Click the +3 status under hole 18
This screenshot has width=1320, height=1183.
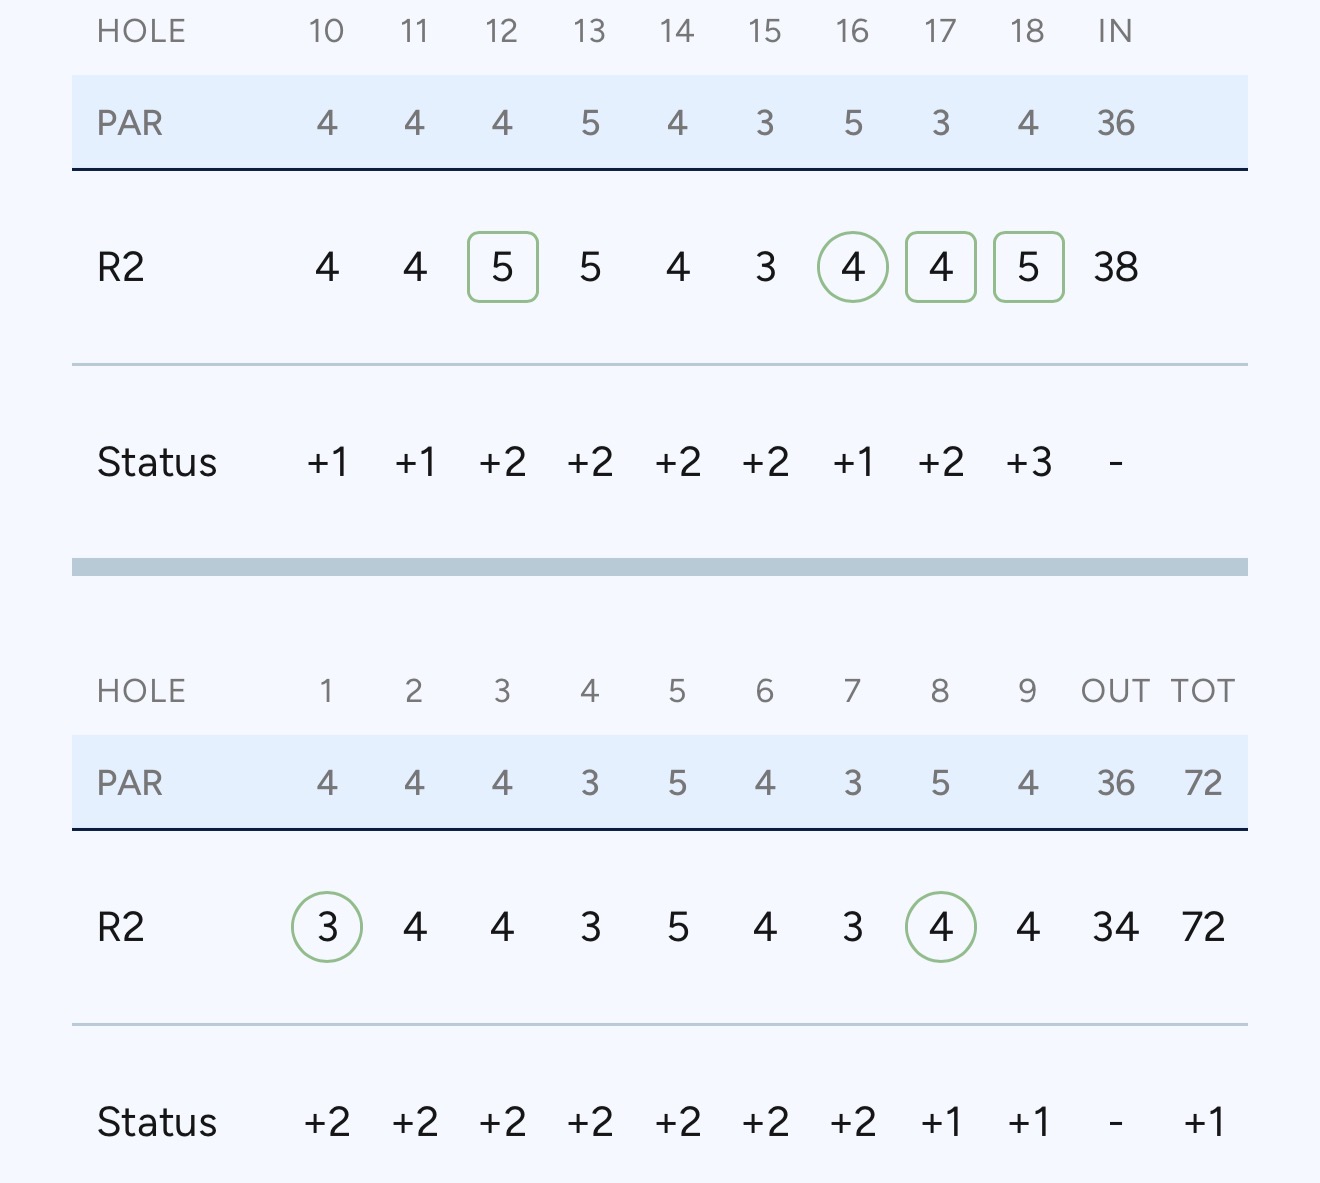click(1028, 462)
